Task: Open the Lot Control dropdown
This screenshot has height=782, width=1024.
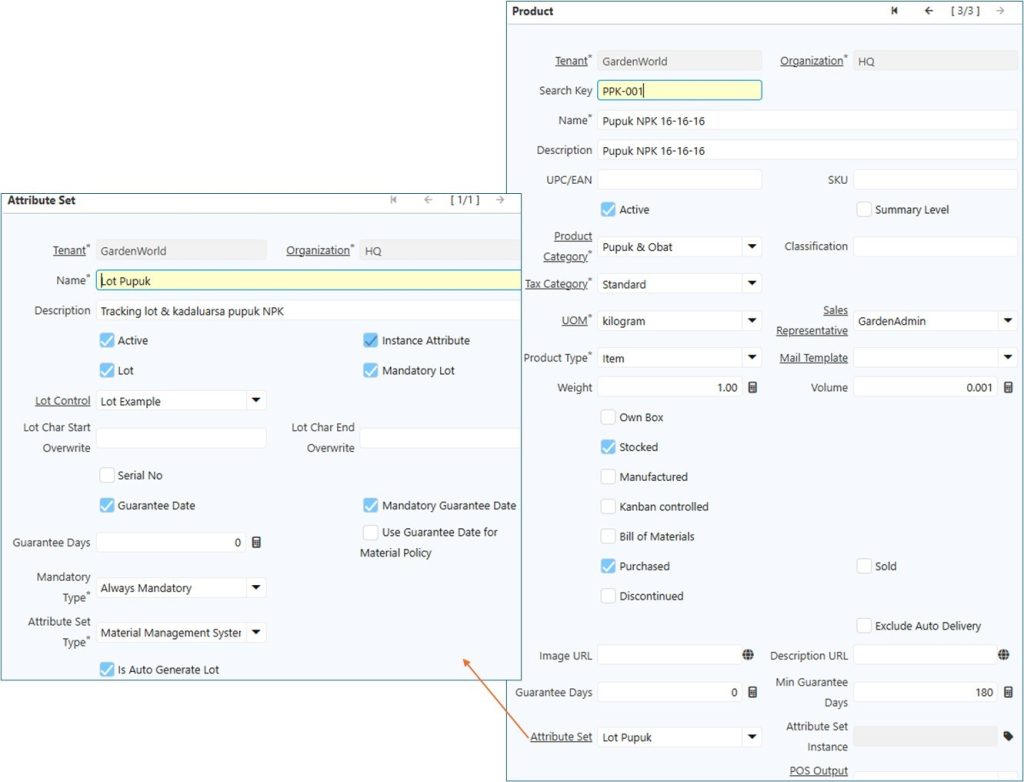Action: 256,401
